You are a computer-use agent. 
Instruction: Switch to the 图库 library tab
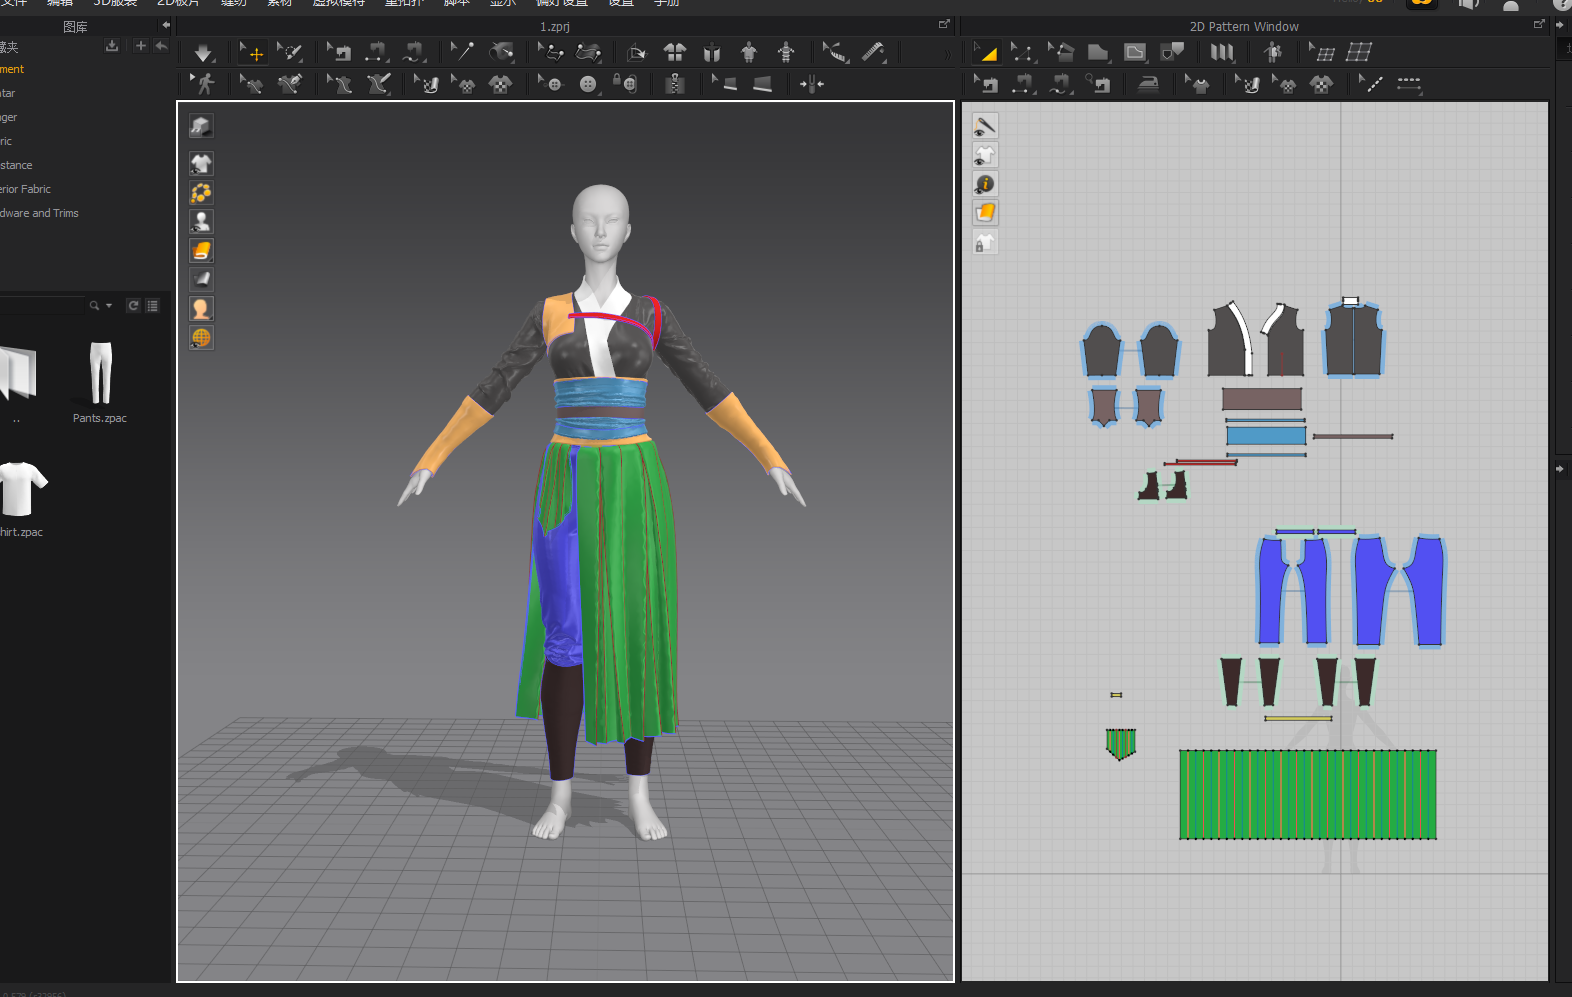click(x=75, y=27)
